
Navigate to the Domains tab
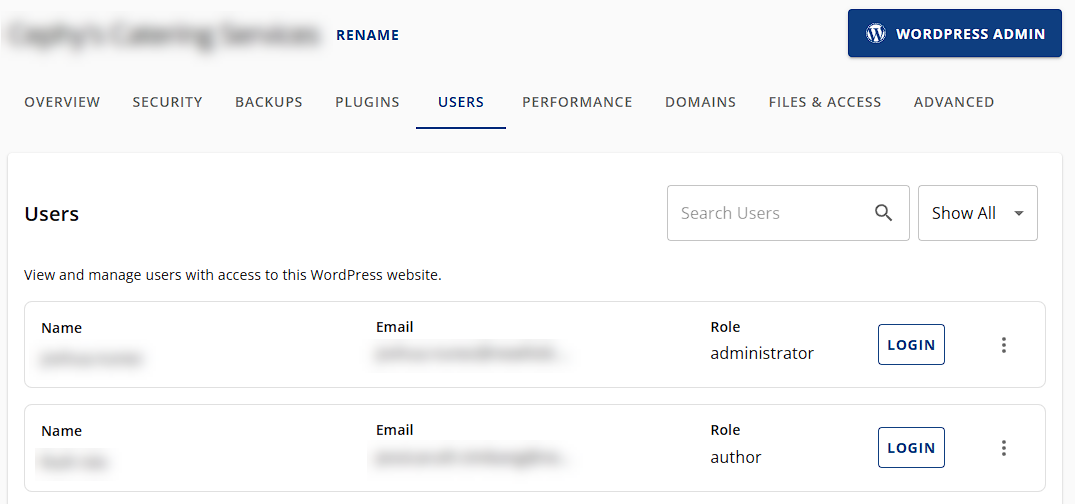pos(700,102)
